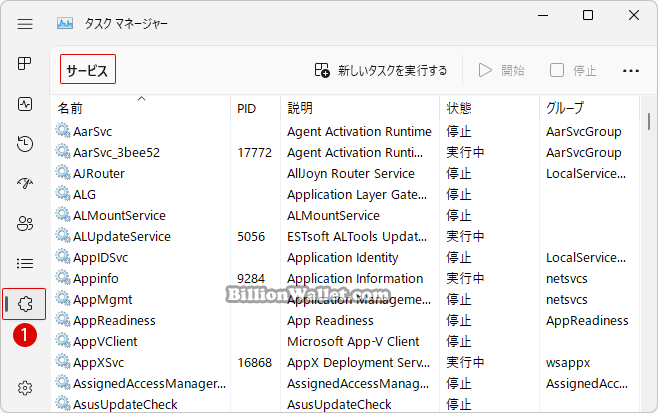Sort by the 状態 column header
The height and width of the screenshot is (413, 658).
click(489, 108)
